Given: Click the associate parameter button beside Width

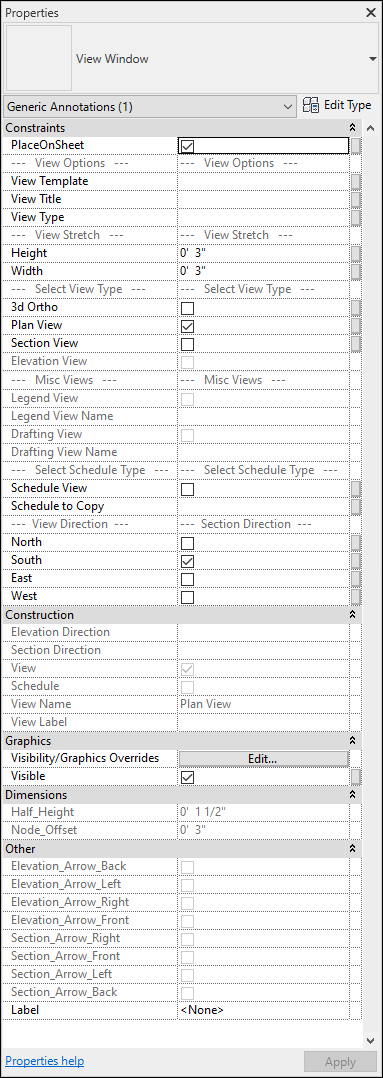Looking at the screenshot, I should (x=355, y=271).
